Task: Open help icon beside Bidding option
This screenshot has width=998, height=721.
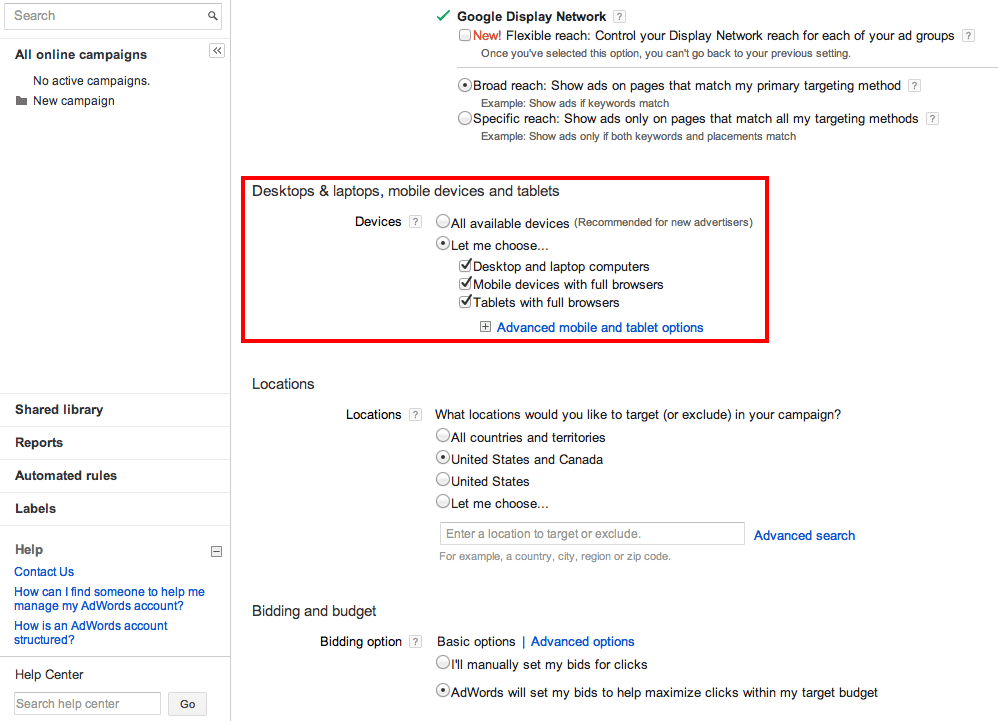Action: pyautogui.click(x=415, y=642)
